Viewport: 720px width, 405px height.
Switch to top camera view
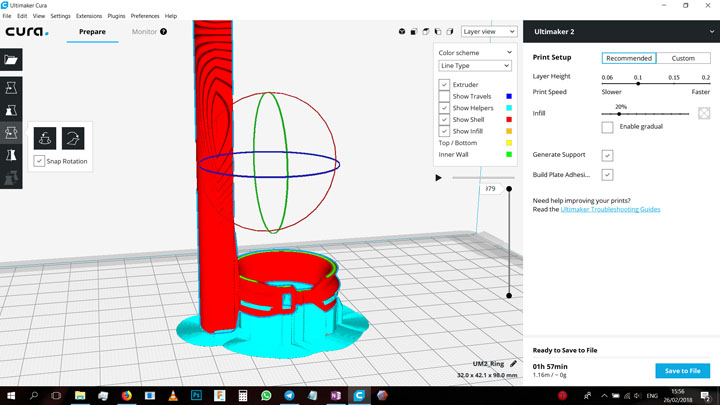[x=426, y=31]
